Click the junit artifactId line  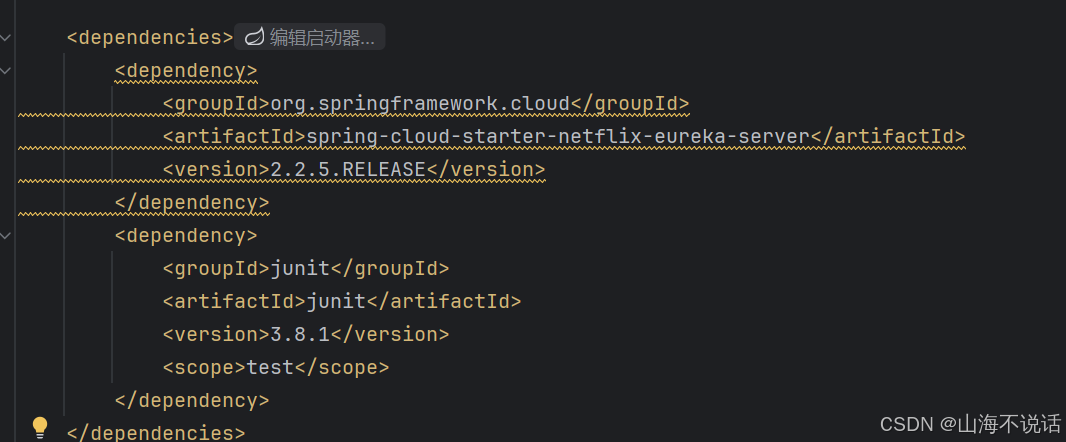tap(342, 301)
